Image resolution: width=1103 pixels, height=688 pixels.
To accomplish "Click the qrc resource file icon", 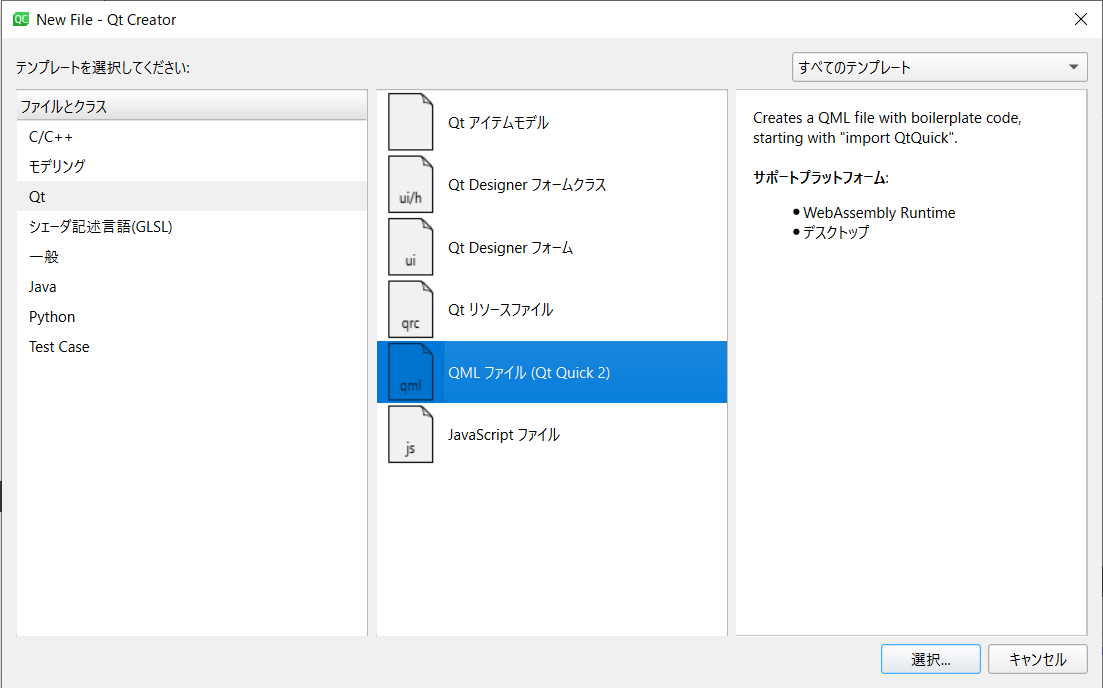I will 410,309.
